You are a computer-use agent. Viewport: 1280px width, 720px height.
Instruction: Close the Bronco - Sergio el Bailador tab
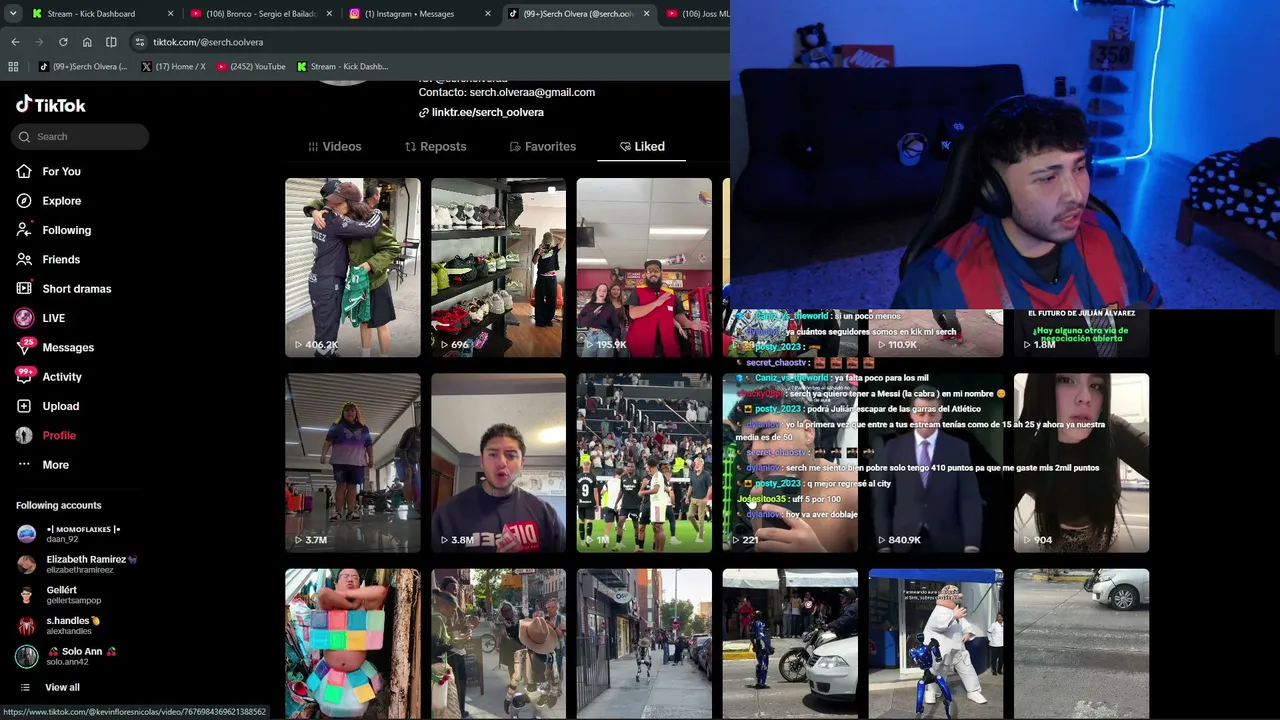point(329,14)
